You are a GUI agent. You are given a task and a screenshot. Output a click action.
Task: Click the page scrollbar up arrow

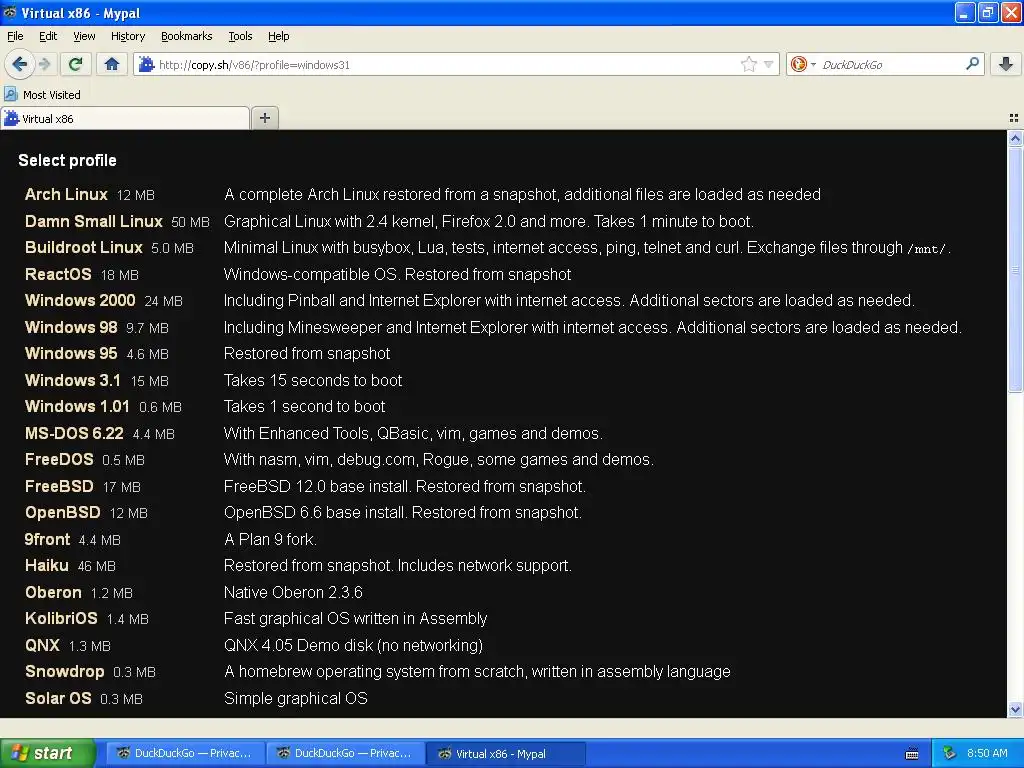click(x=1015, y=138)
